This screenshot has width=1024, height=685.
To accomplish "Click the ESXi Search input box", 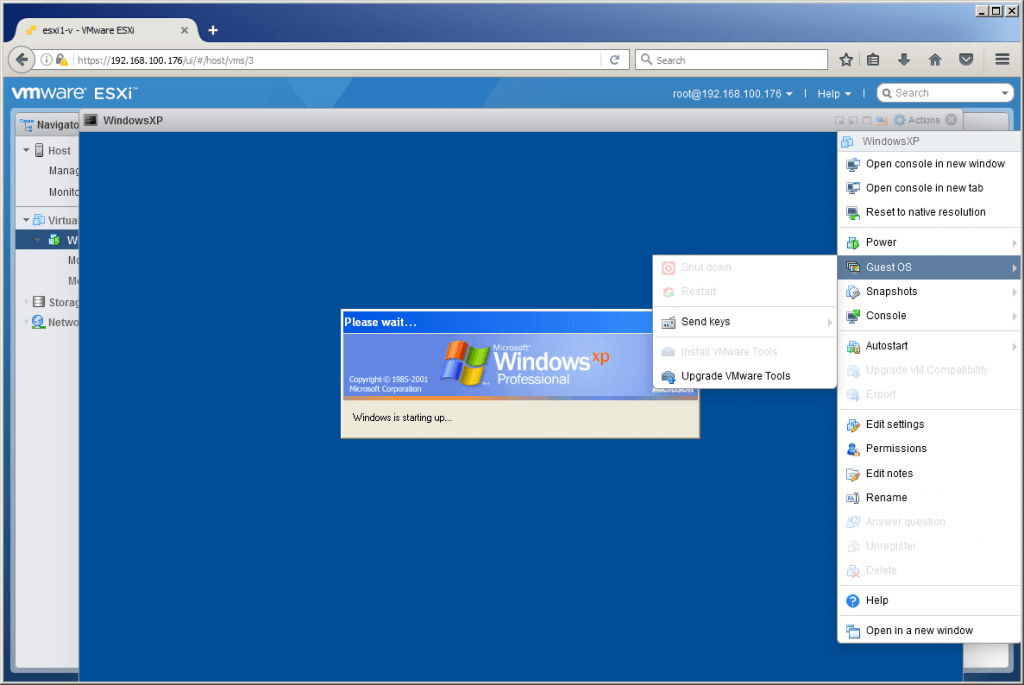I will [x=945, y=93].
